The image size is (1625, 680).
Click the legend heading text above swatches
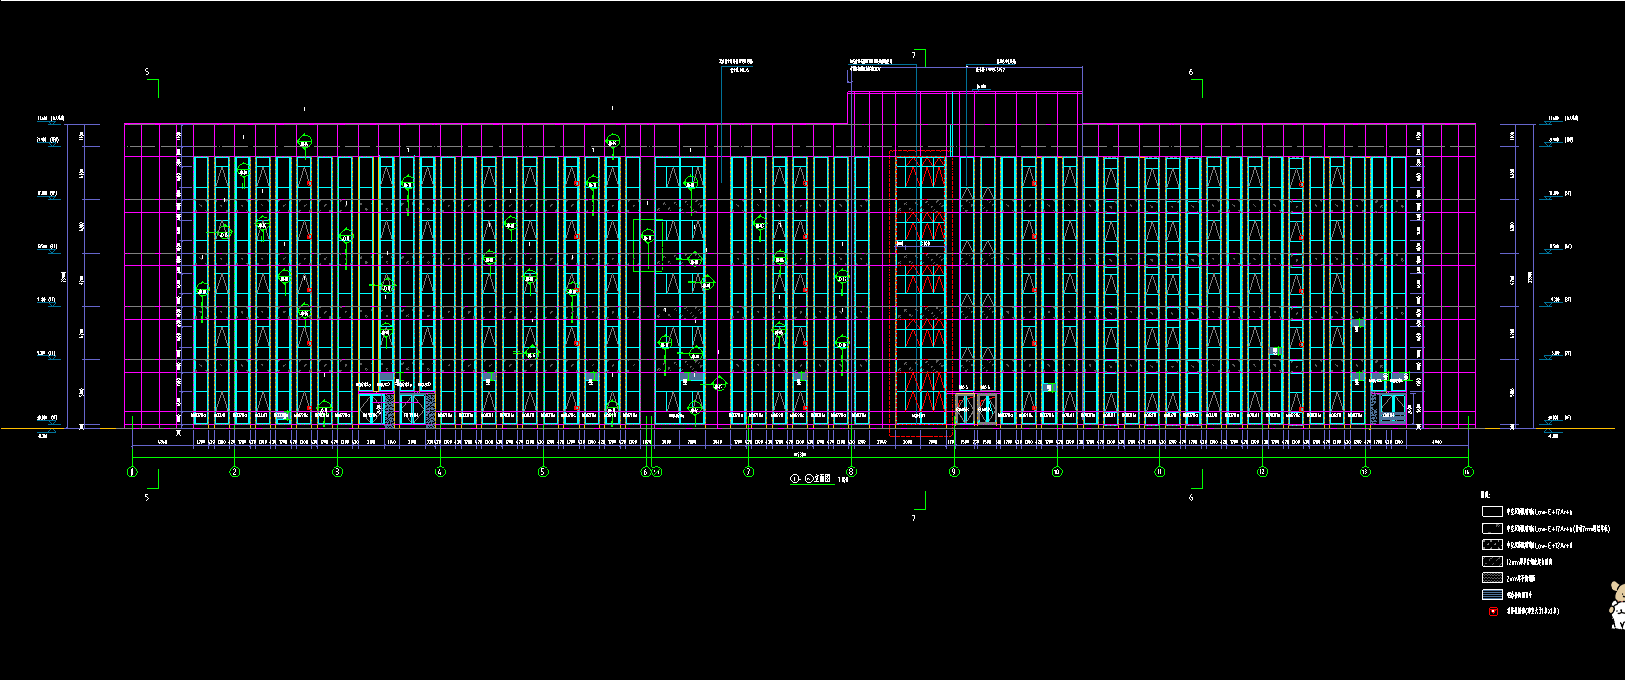click(x=1485, y=495)
